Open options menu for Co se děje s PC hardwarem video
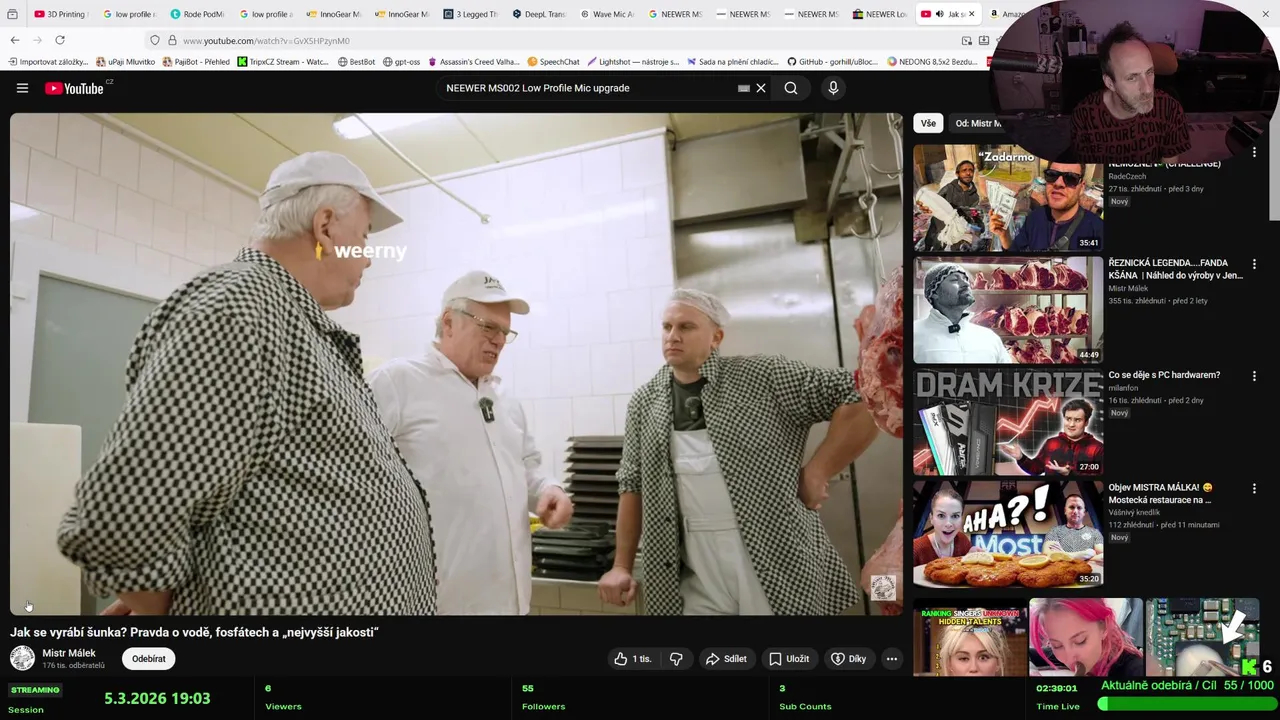This screenshot has width=1280, height=720. (1254, 377)
